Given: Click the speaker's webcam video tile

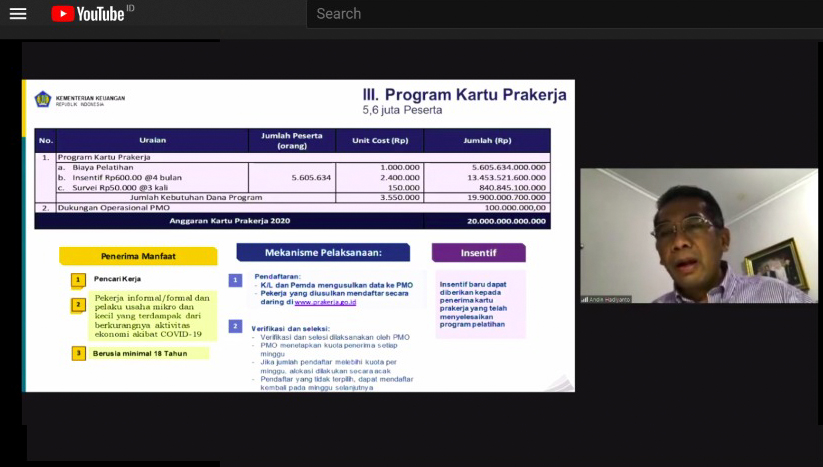Looking at the screenshot, I should [699, 235].
